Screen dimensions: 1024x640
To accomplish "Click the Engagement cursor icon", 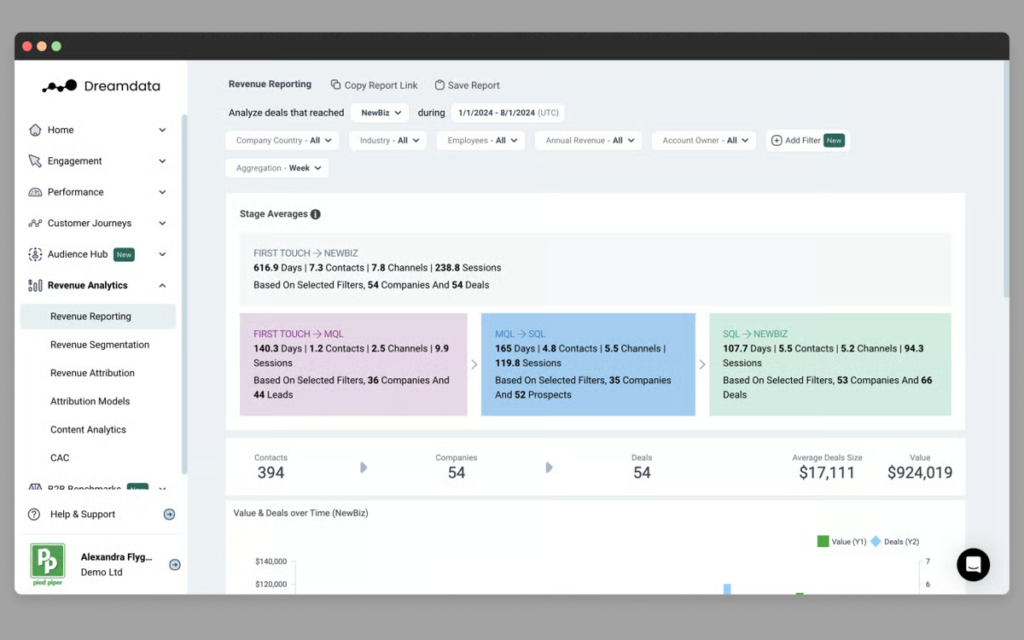I will coord(35,161).
